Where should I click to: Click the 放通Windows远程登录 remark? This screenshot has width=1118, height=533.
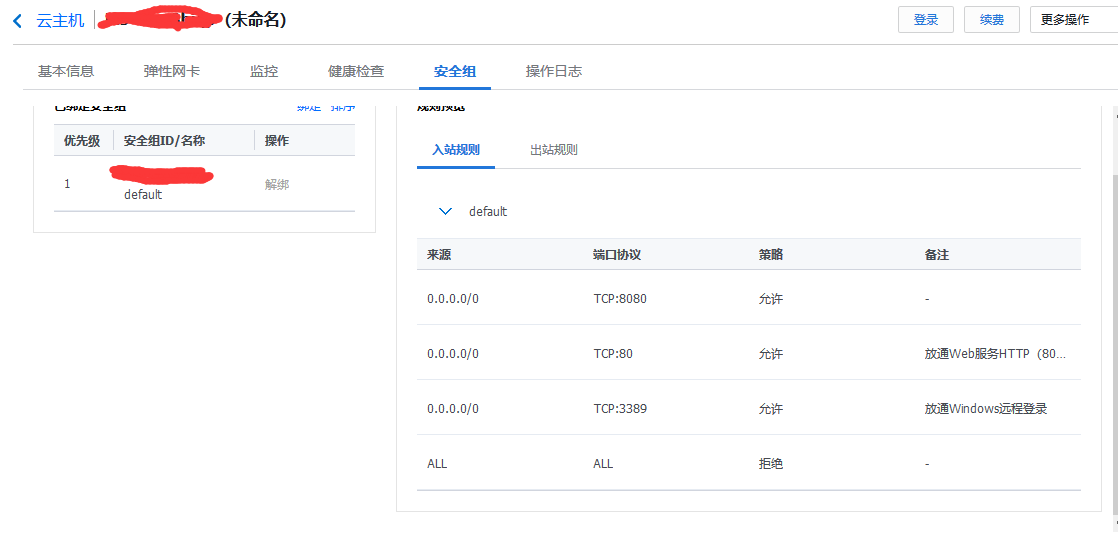985,409
